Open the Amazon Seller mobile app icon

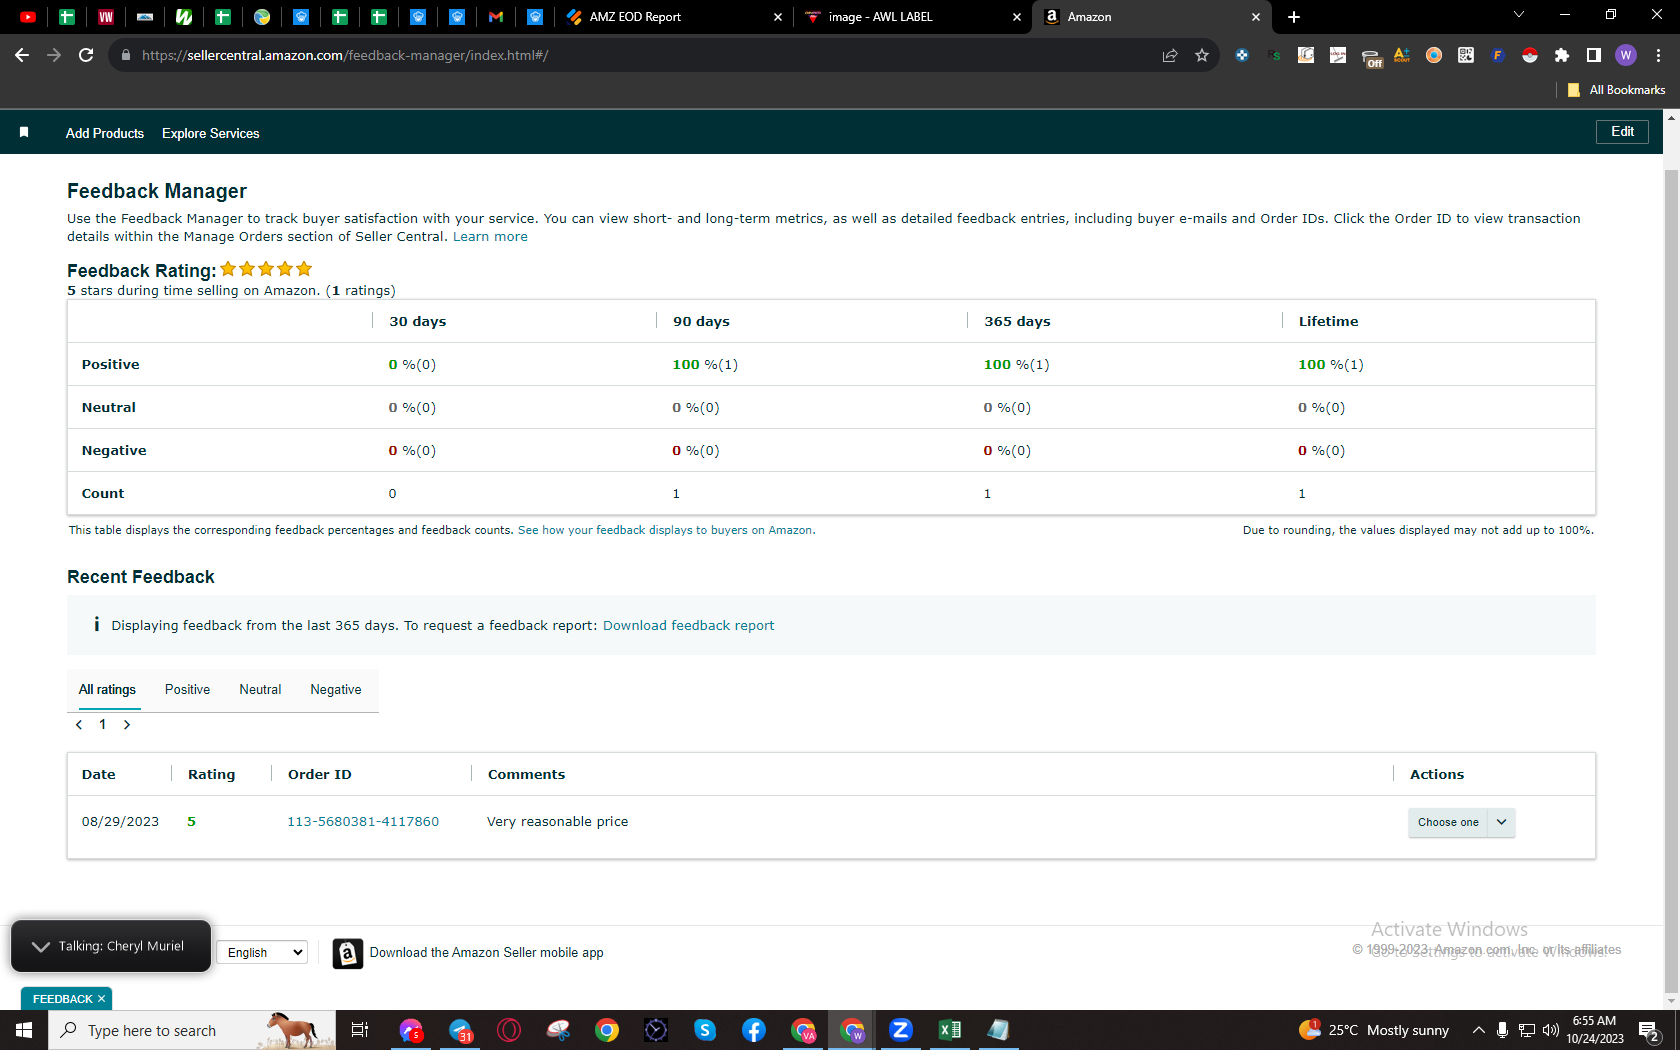coord(347,953)
